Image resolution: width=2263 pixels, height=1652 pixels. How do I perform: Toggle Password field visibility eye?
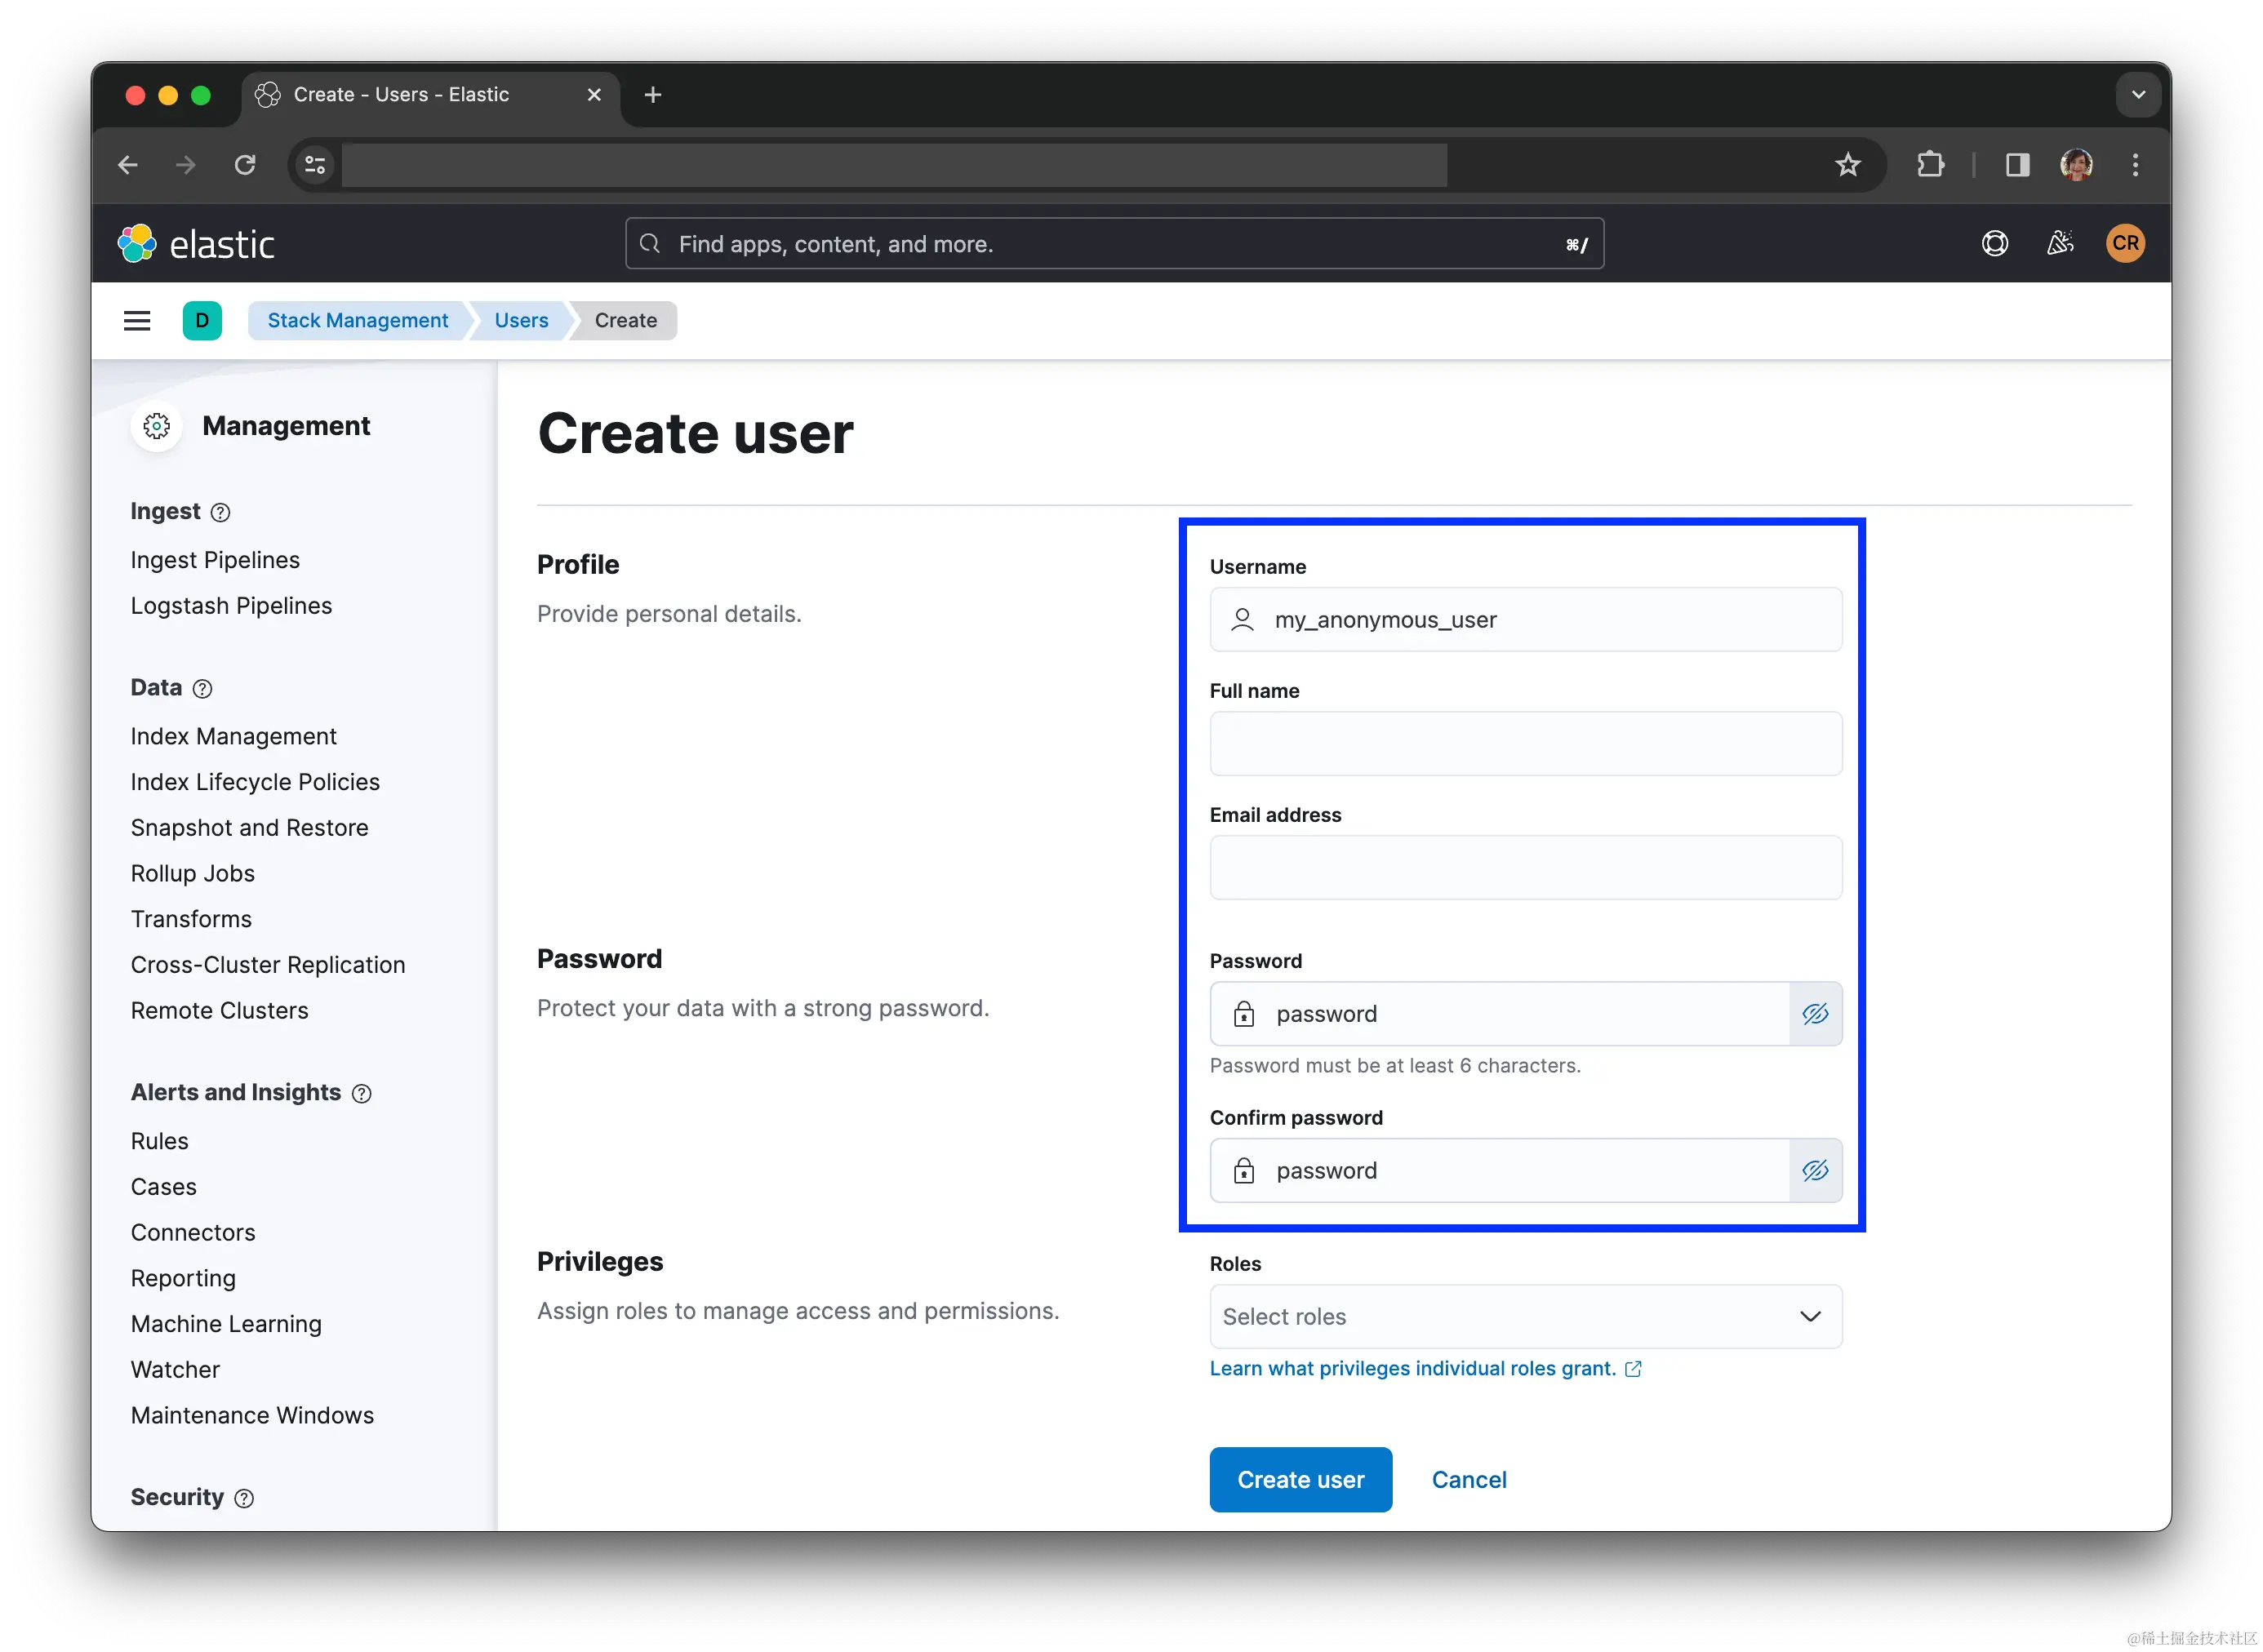(1815, 1014)
